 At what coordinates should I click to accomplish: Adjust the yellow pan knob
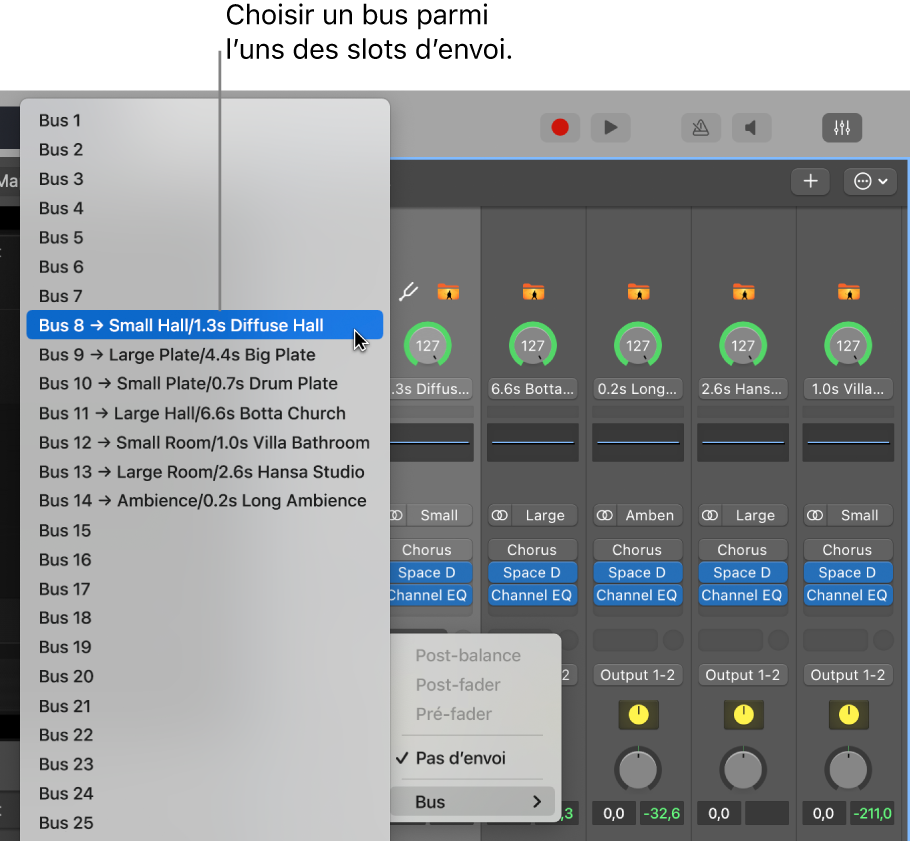[x=637, y=714]
